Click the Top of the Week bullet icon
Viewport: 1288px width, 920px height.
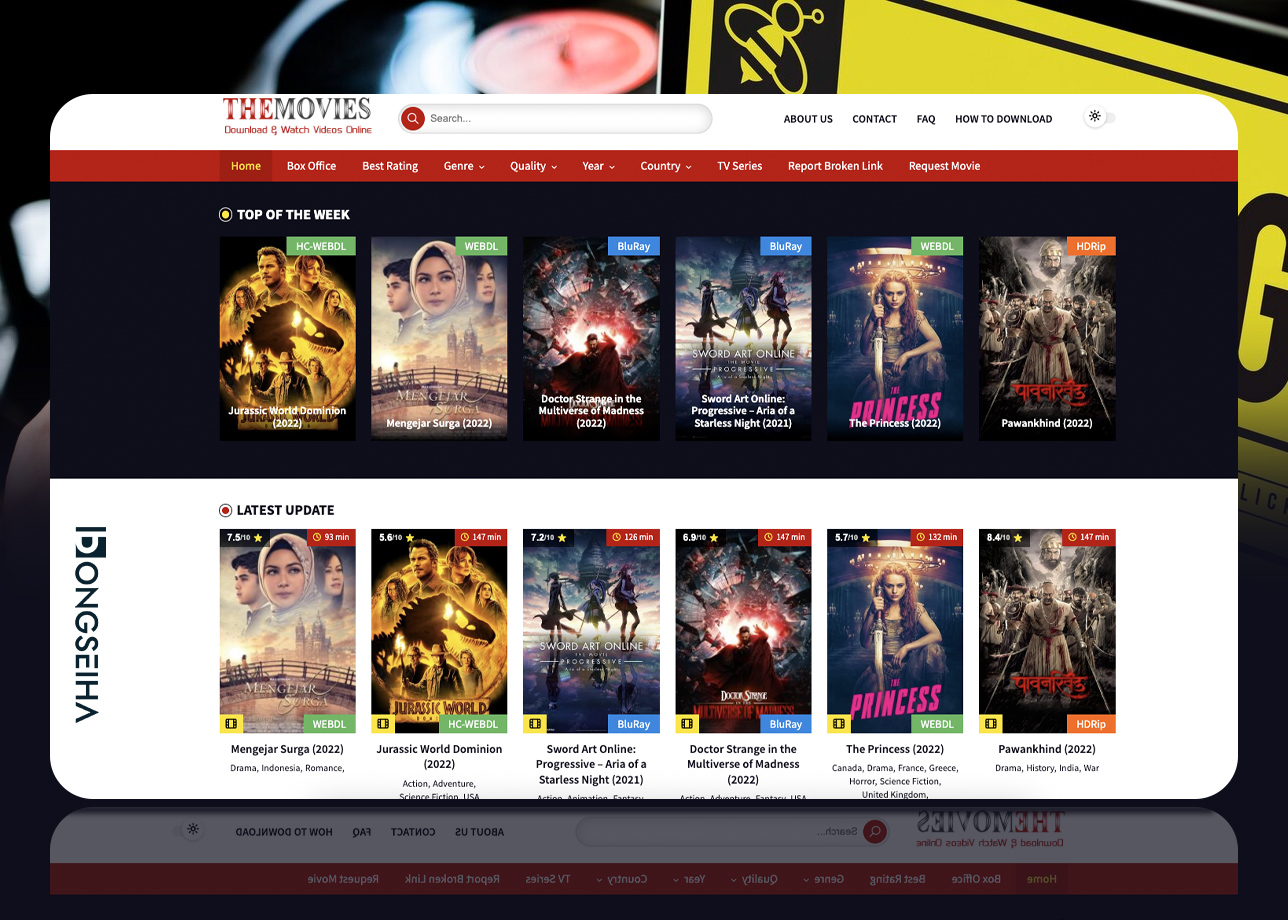[x=226, y=214]
